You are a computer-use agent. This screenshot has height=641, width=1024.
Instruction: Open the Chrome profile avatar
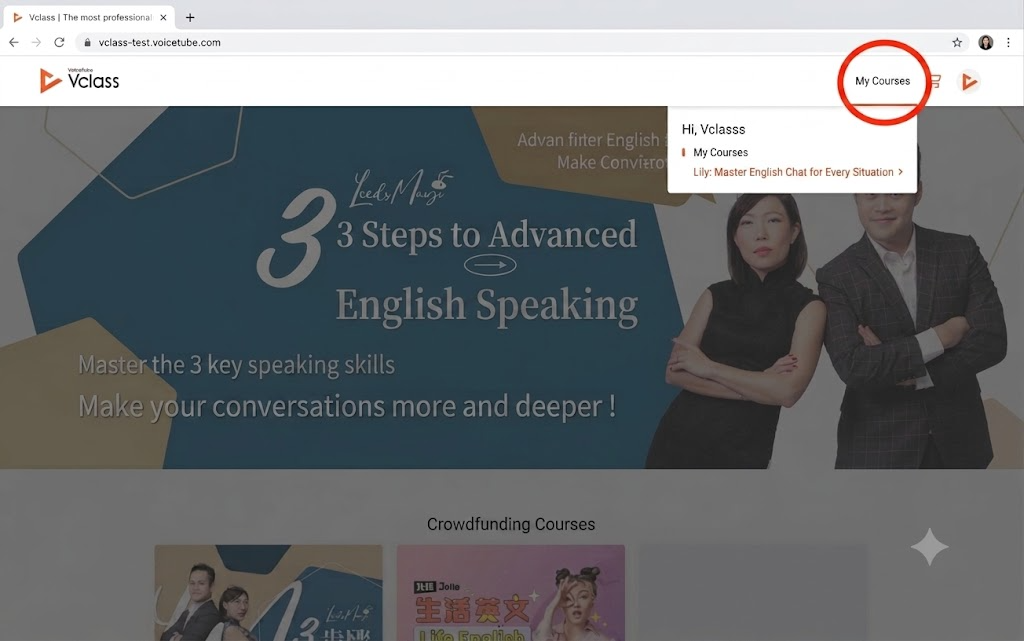tap(985, 42)
